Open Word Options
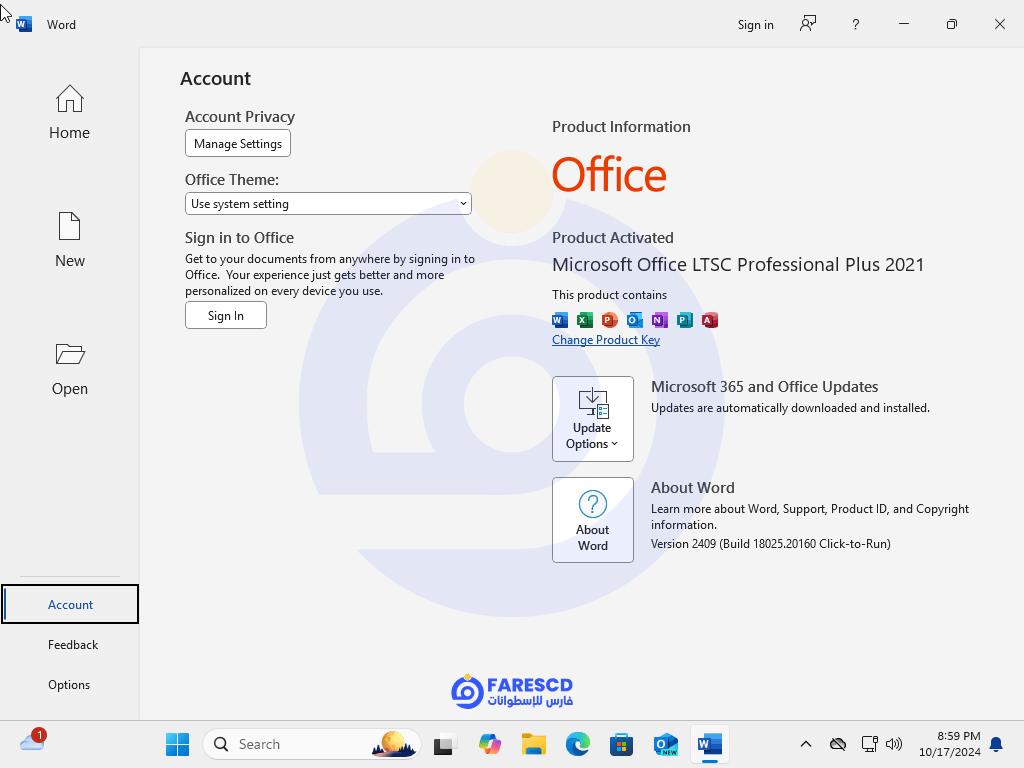Image resolution: width=1024 pixels, height=768 pixels. click(69, 684)
